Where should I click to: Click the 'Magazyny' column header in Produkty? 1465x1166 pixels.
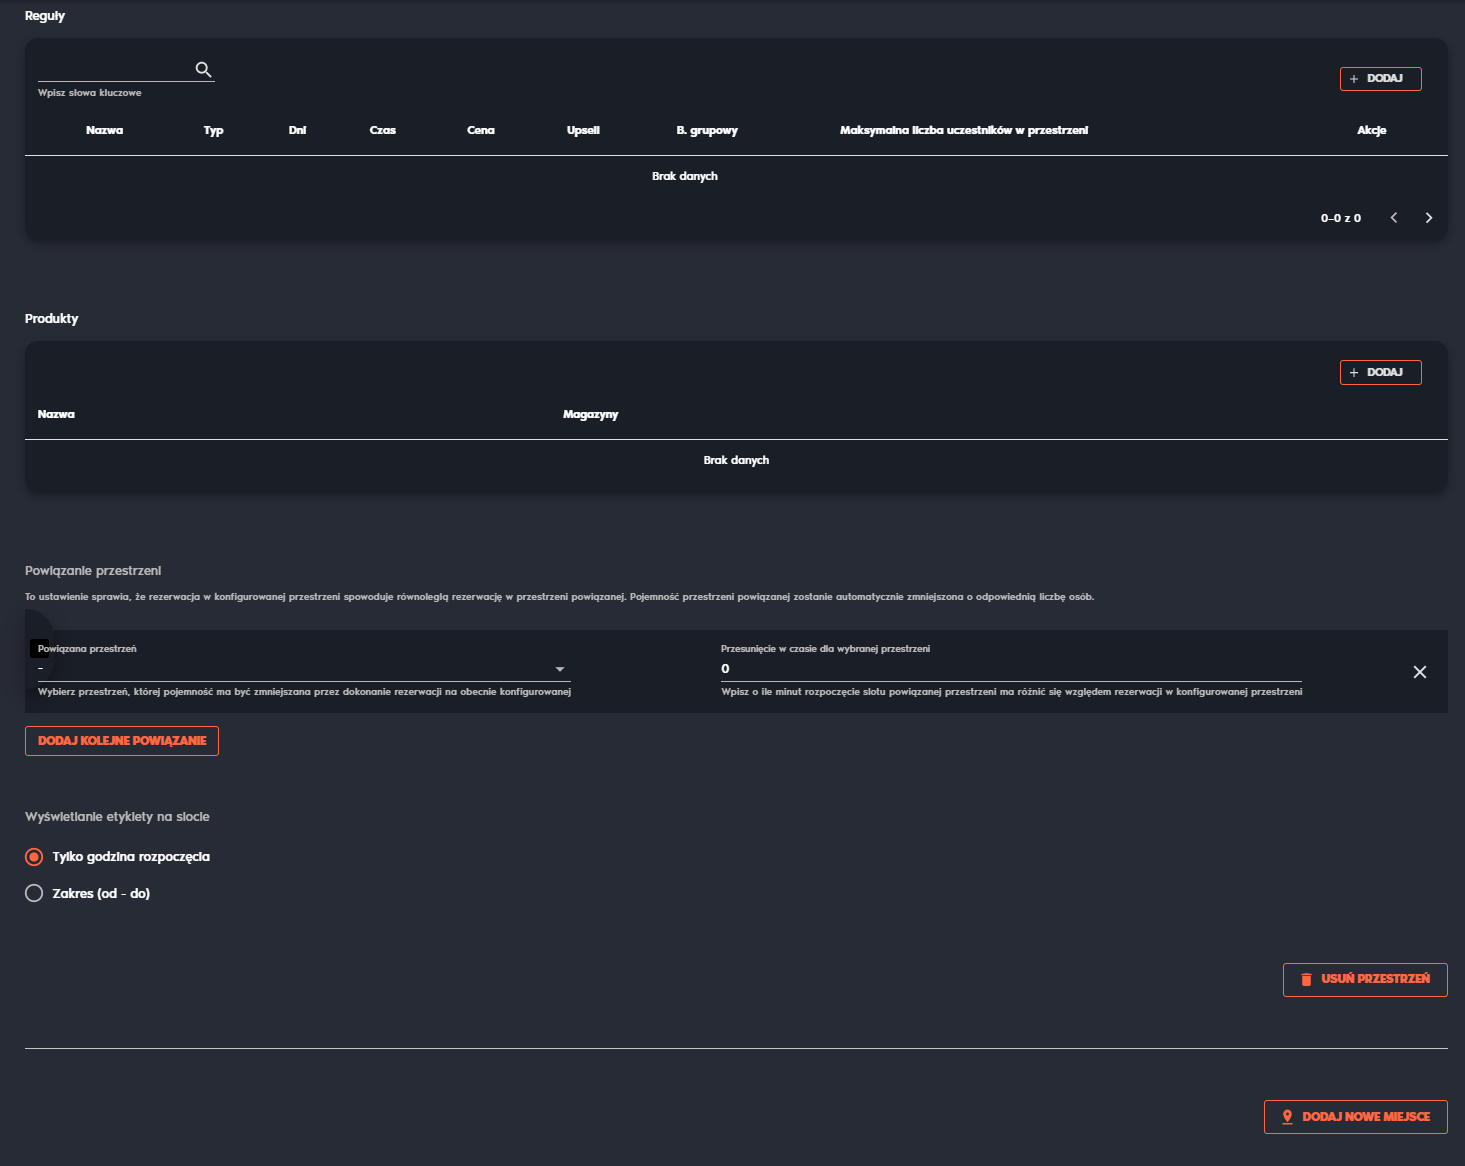(x=591, y=414)
